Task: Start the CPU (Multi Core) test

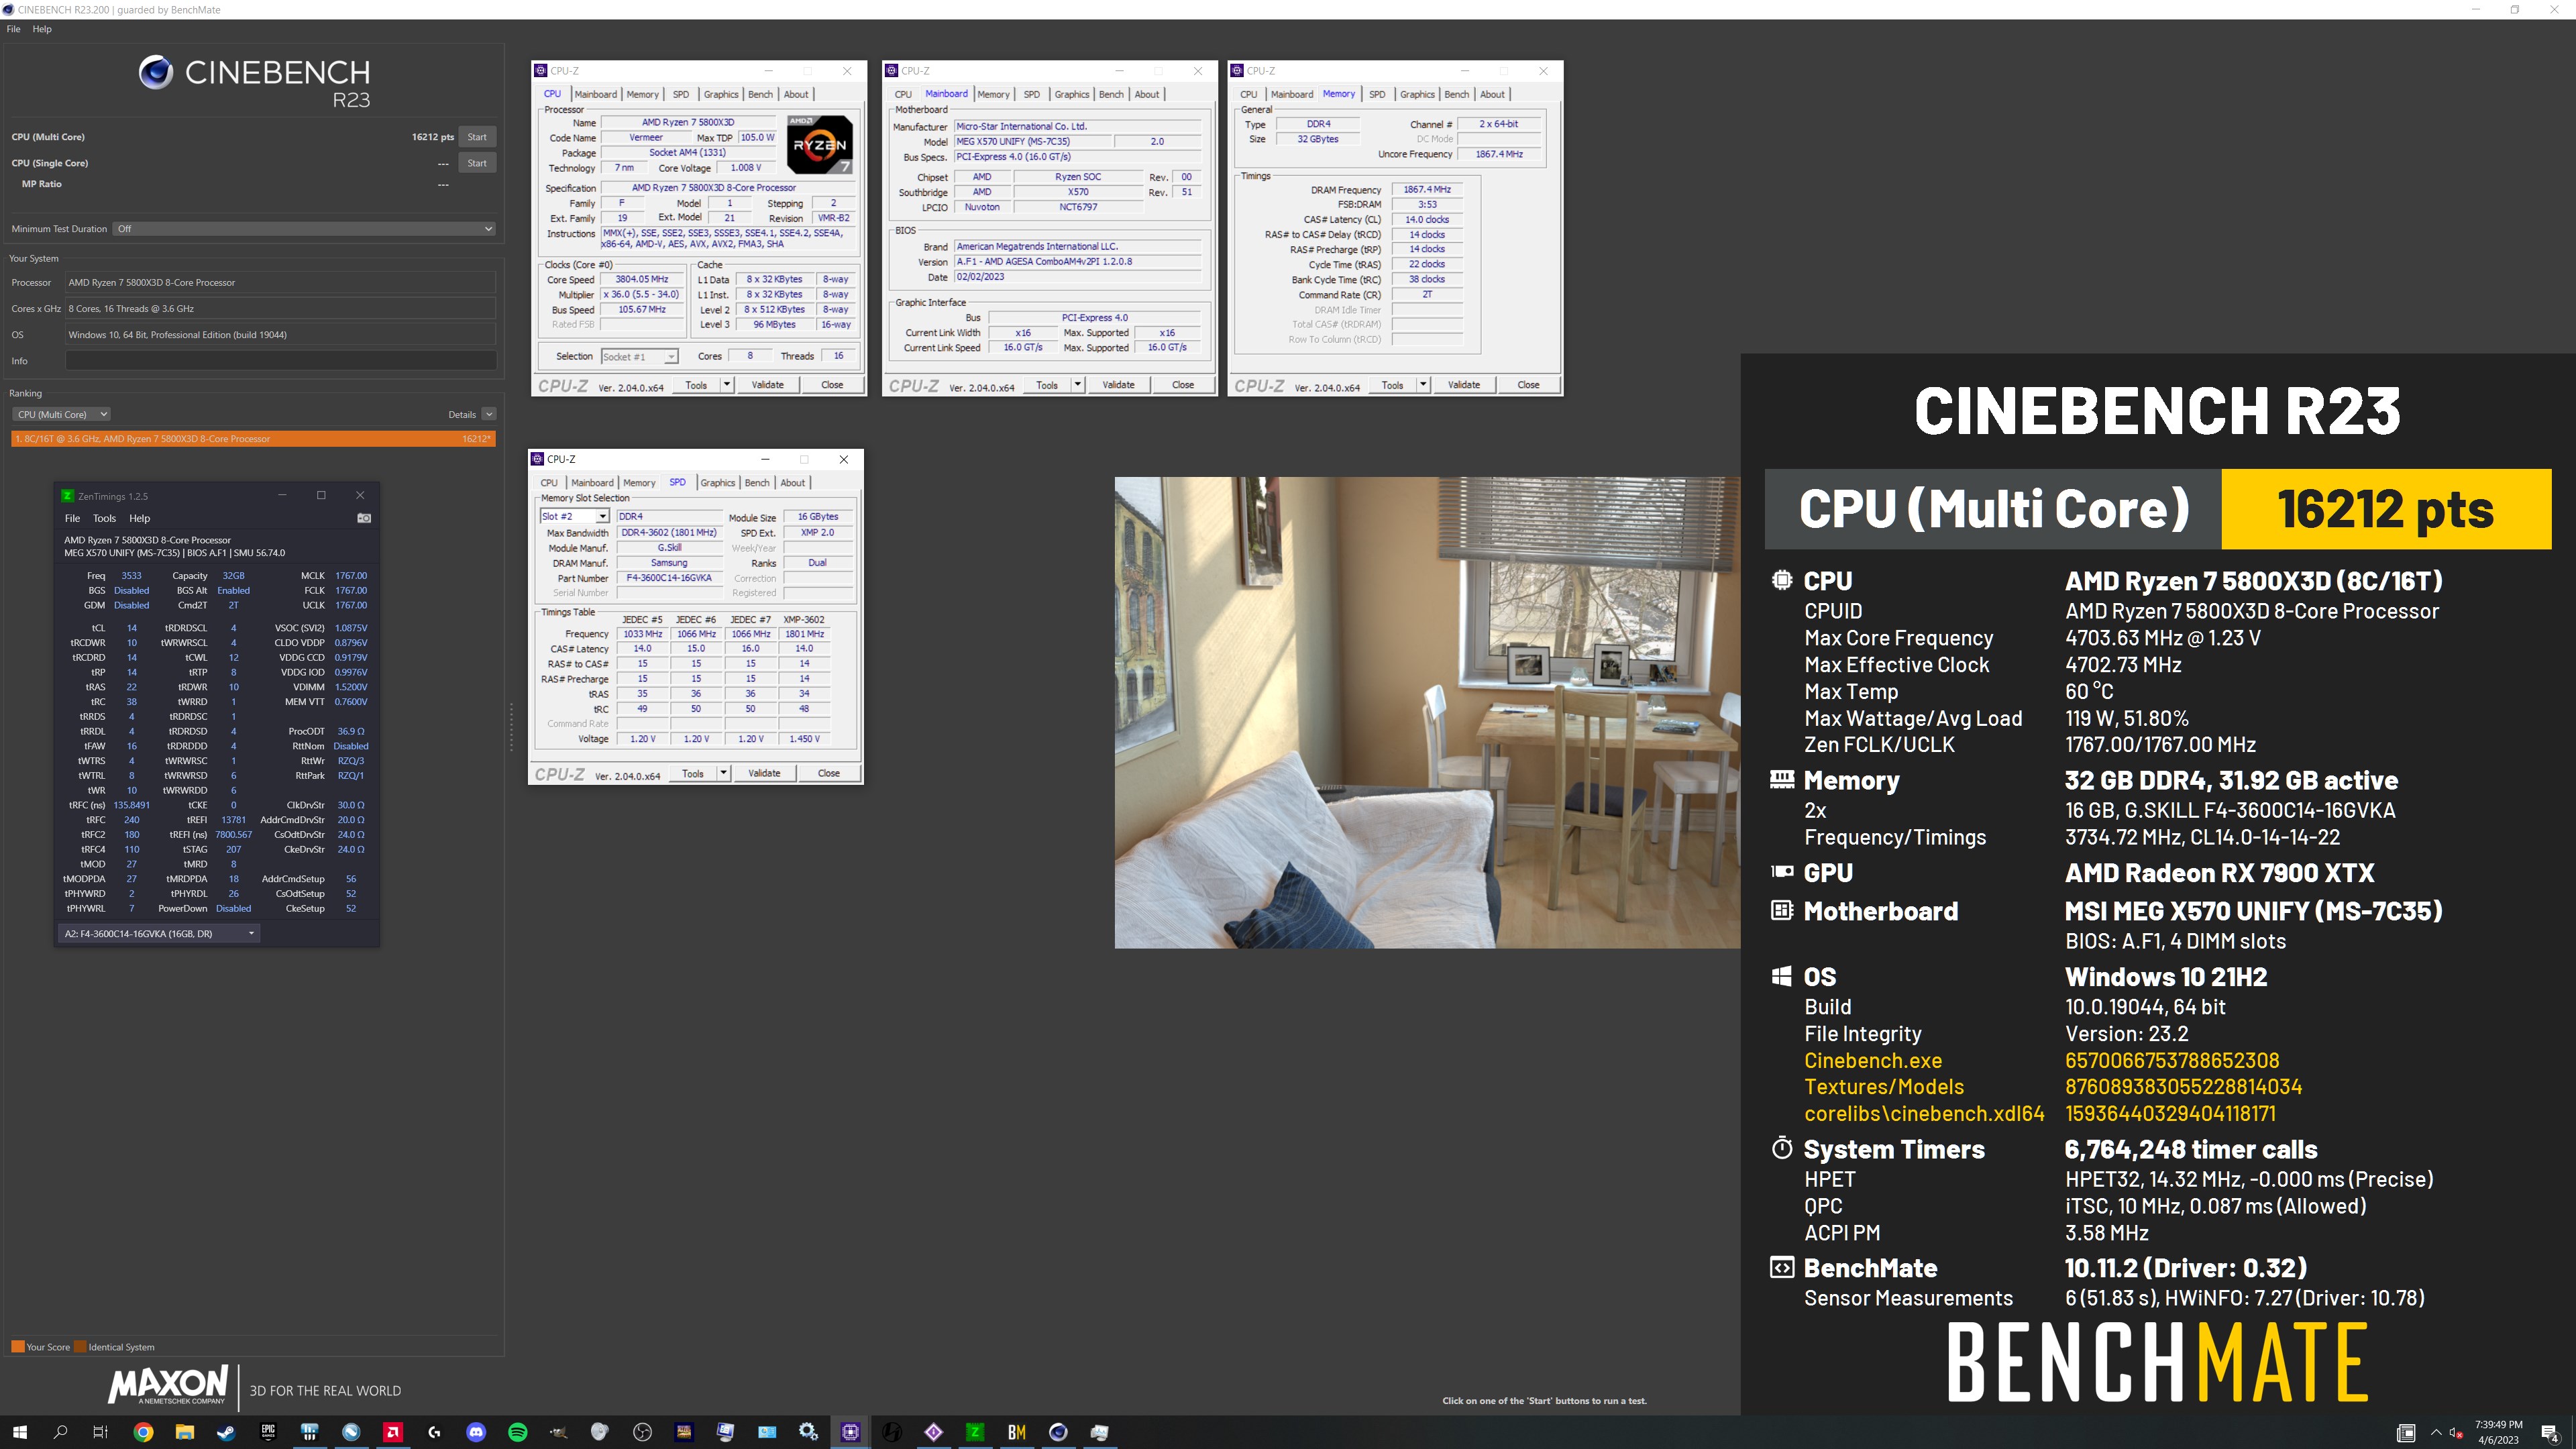Action: tap(477, 137)
